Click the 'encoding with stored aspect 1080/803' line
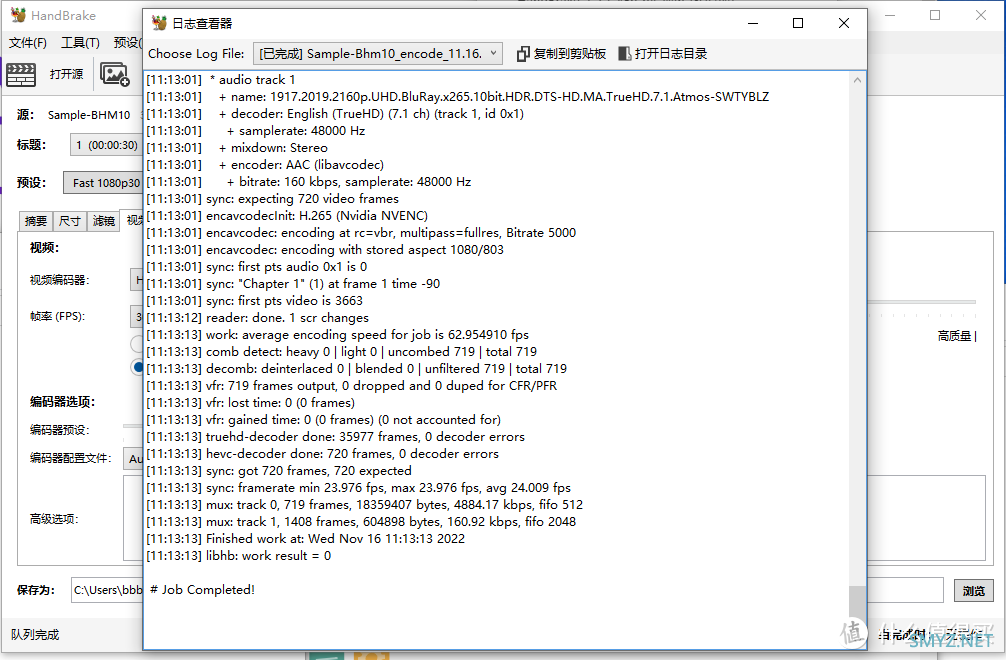This screenshot has height=660, width=1006. coord(325,250)
